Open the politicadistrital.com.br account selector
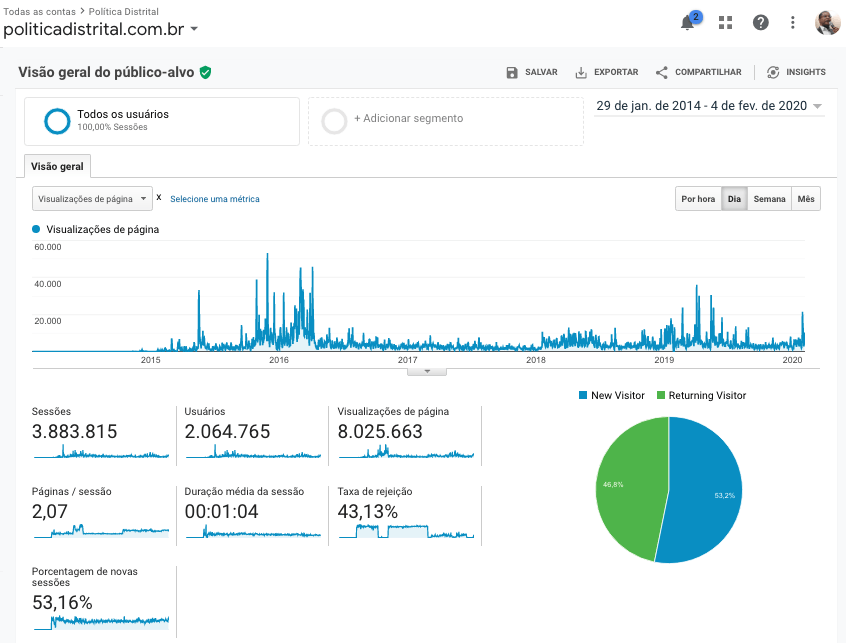 [101, 29]
